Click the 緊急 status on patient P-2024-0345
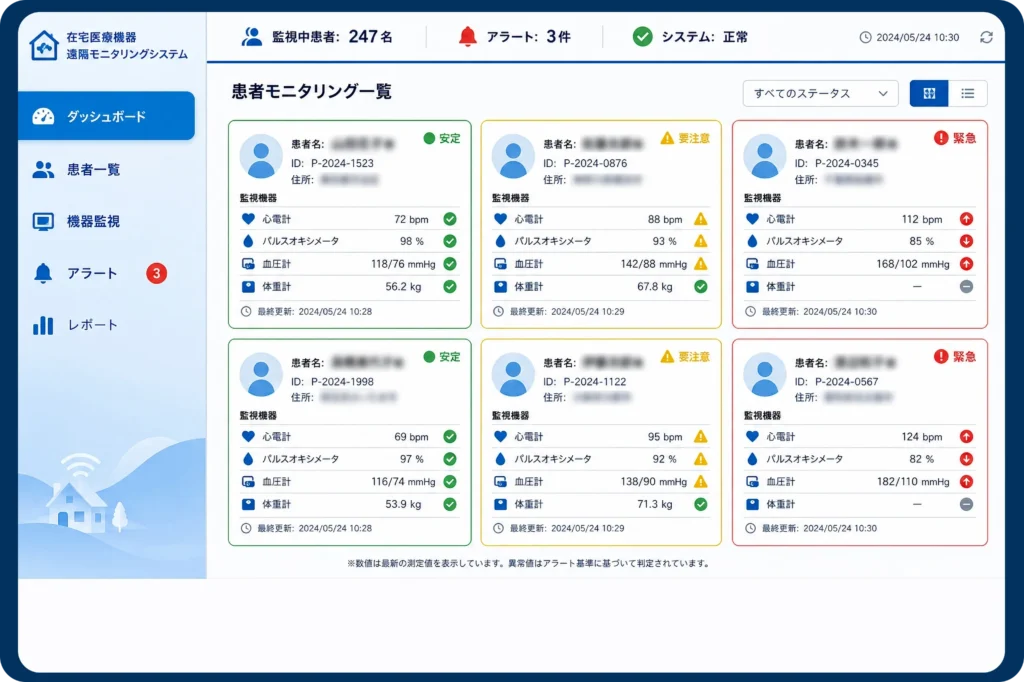Screen dimensions: 1024x682 click(x=955, y=138)
